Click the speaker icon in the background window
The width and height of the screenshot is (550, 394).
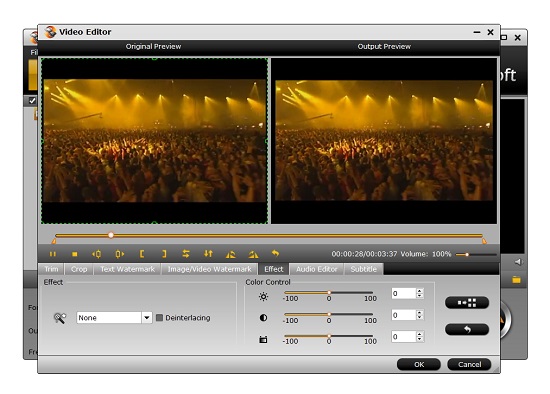[519, 262]
